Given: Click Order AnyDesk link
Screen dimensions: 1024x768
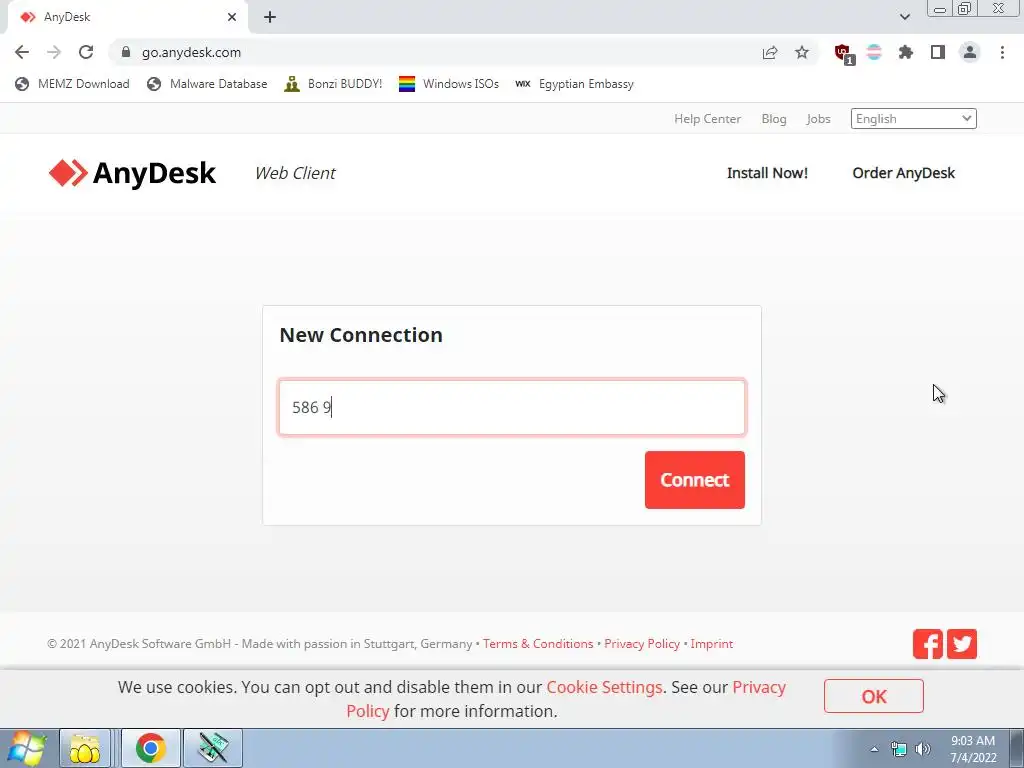Looking at the screenshot, I should pyautogui.click(x=903, y=173).
